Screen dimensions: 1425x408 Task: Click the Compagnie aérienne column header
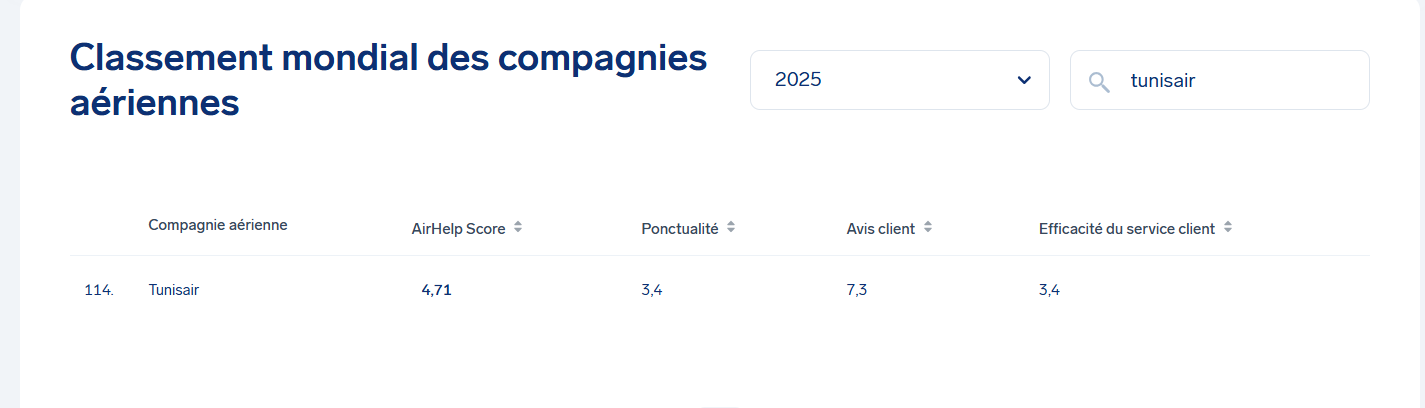coord(218,225)
